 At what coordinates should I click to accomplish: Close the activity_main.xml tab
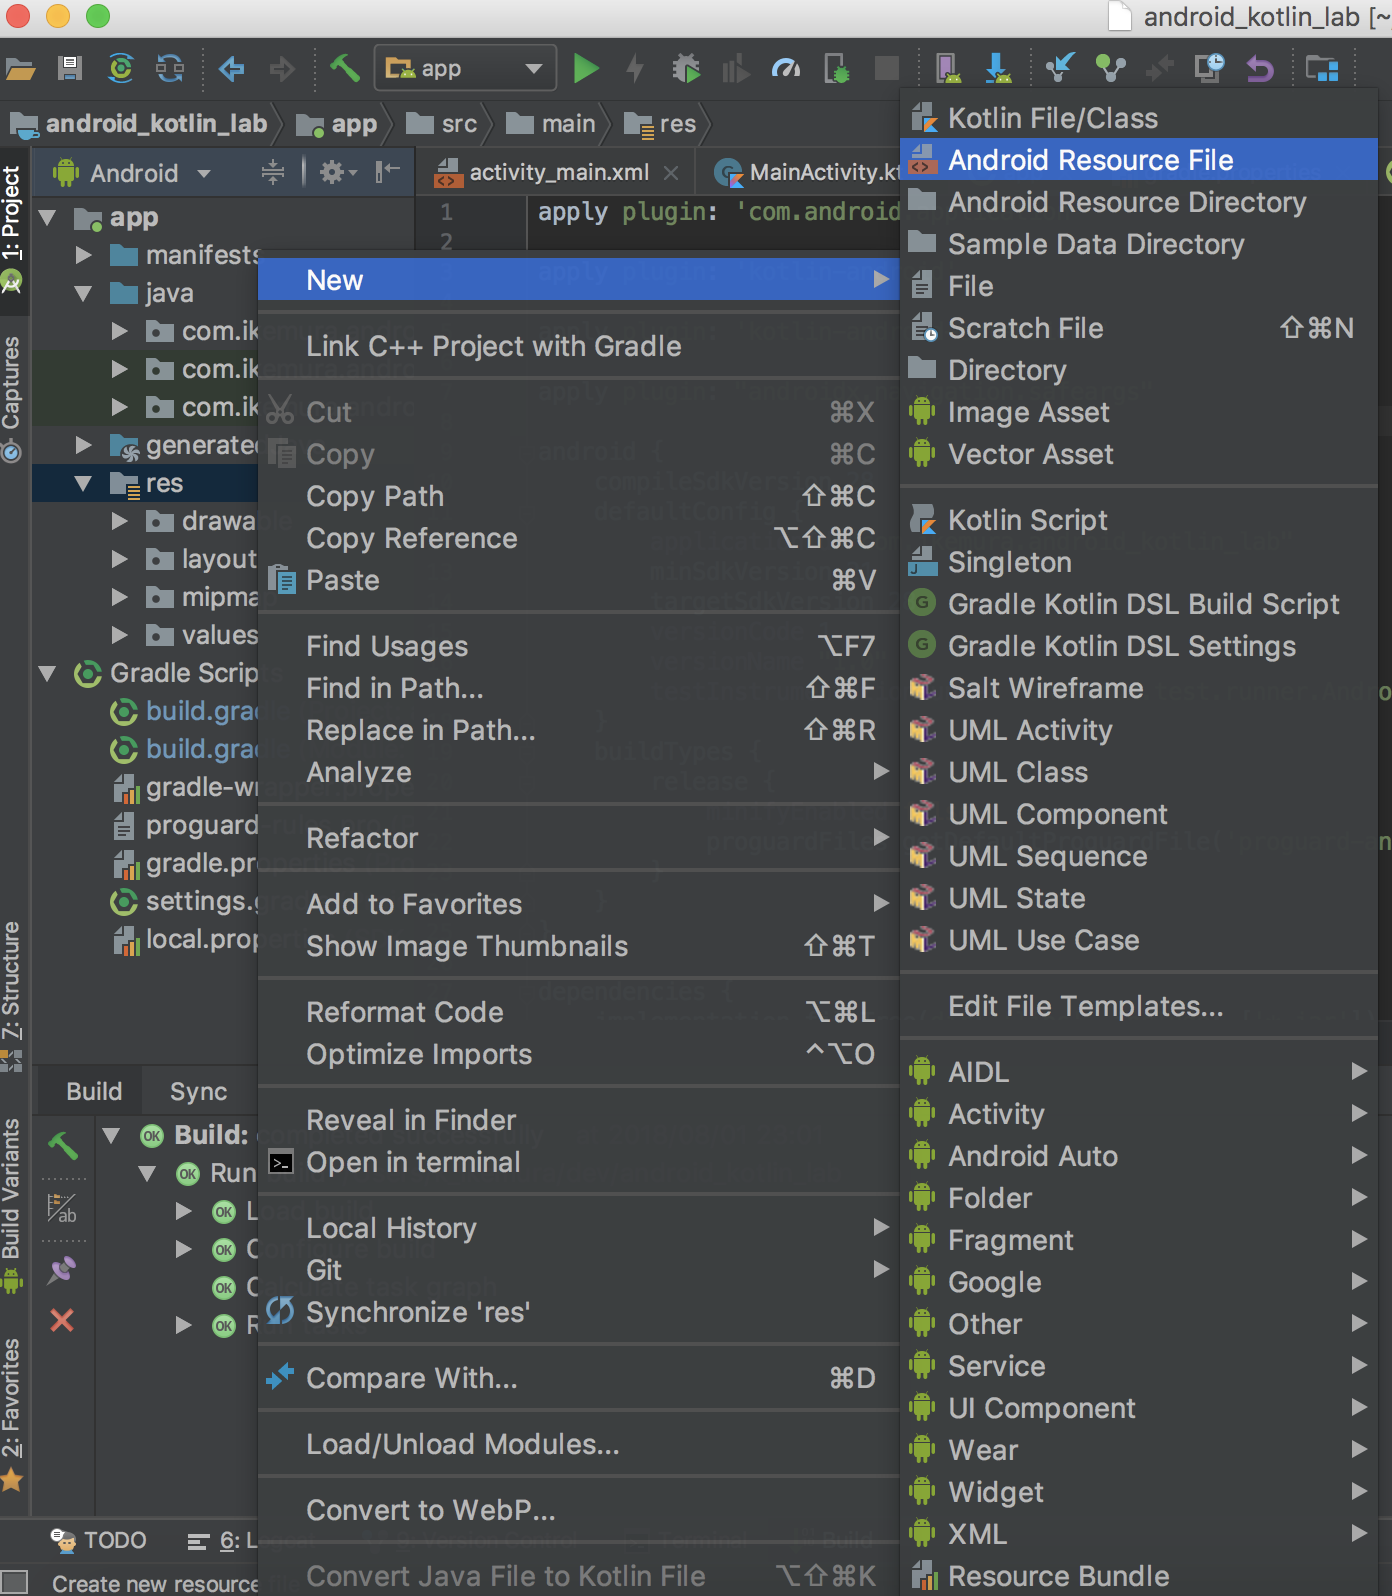coord(671,173)
